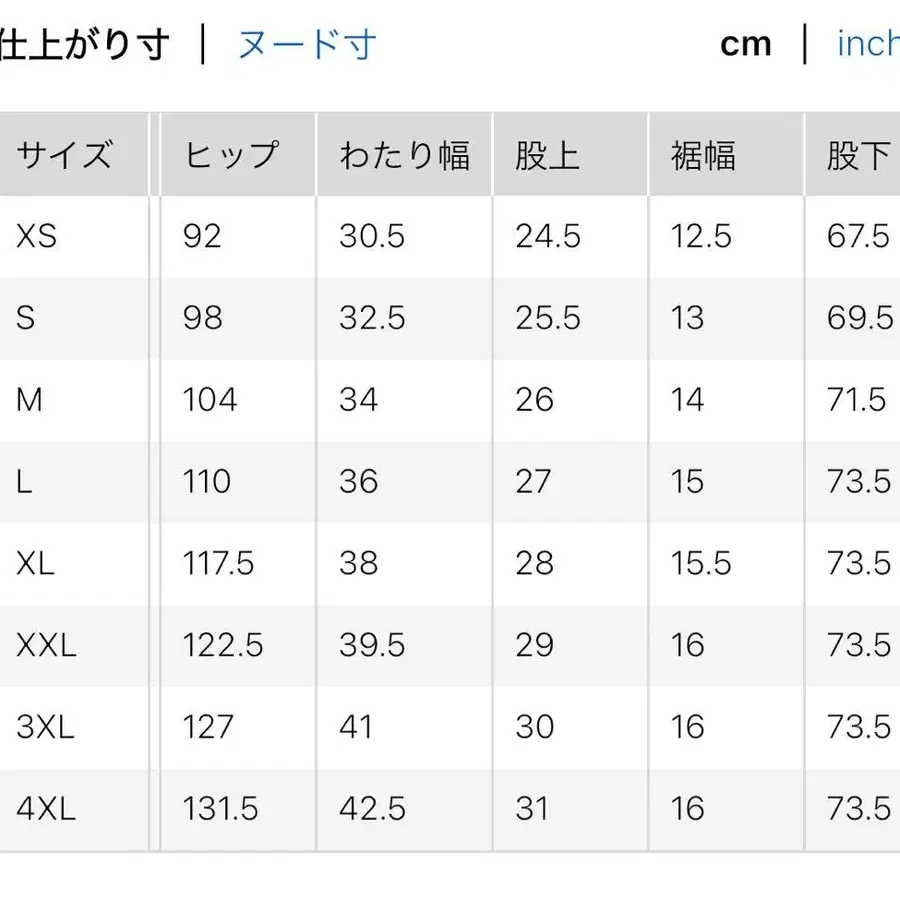Image resolution: width=900 pixels, height=900 pixels.
Task: Select the XXL size row label
Action: click(x=42, y=646)
